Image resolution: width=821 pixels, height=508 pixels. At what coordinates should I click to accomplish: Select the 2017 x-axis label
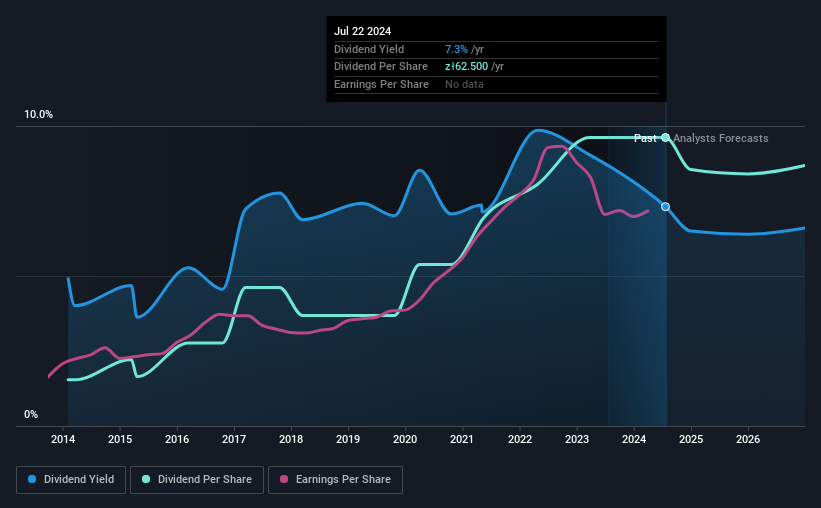tap(234, 439)
